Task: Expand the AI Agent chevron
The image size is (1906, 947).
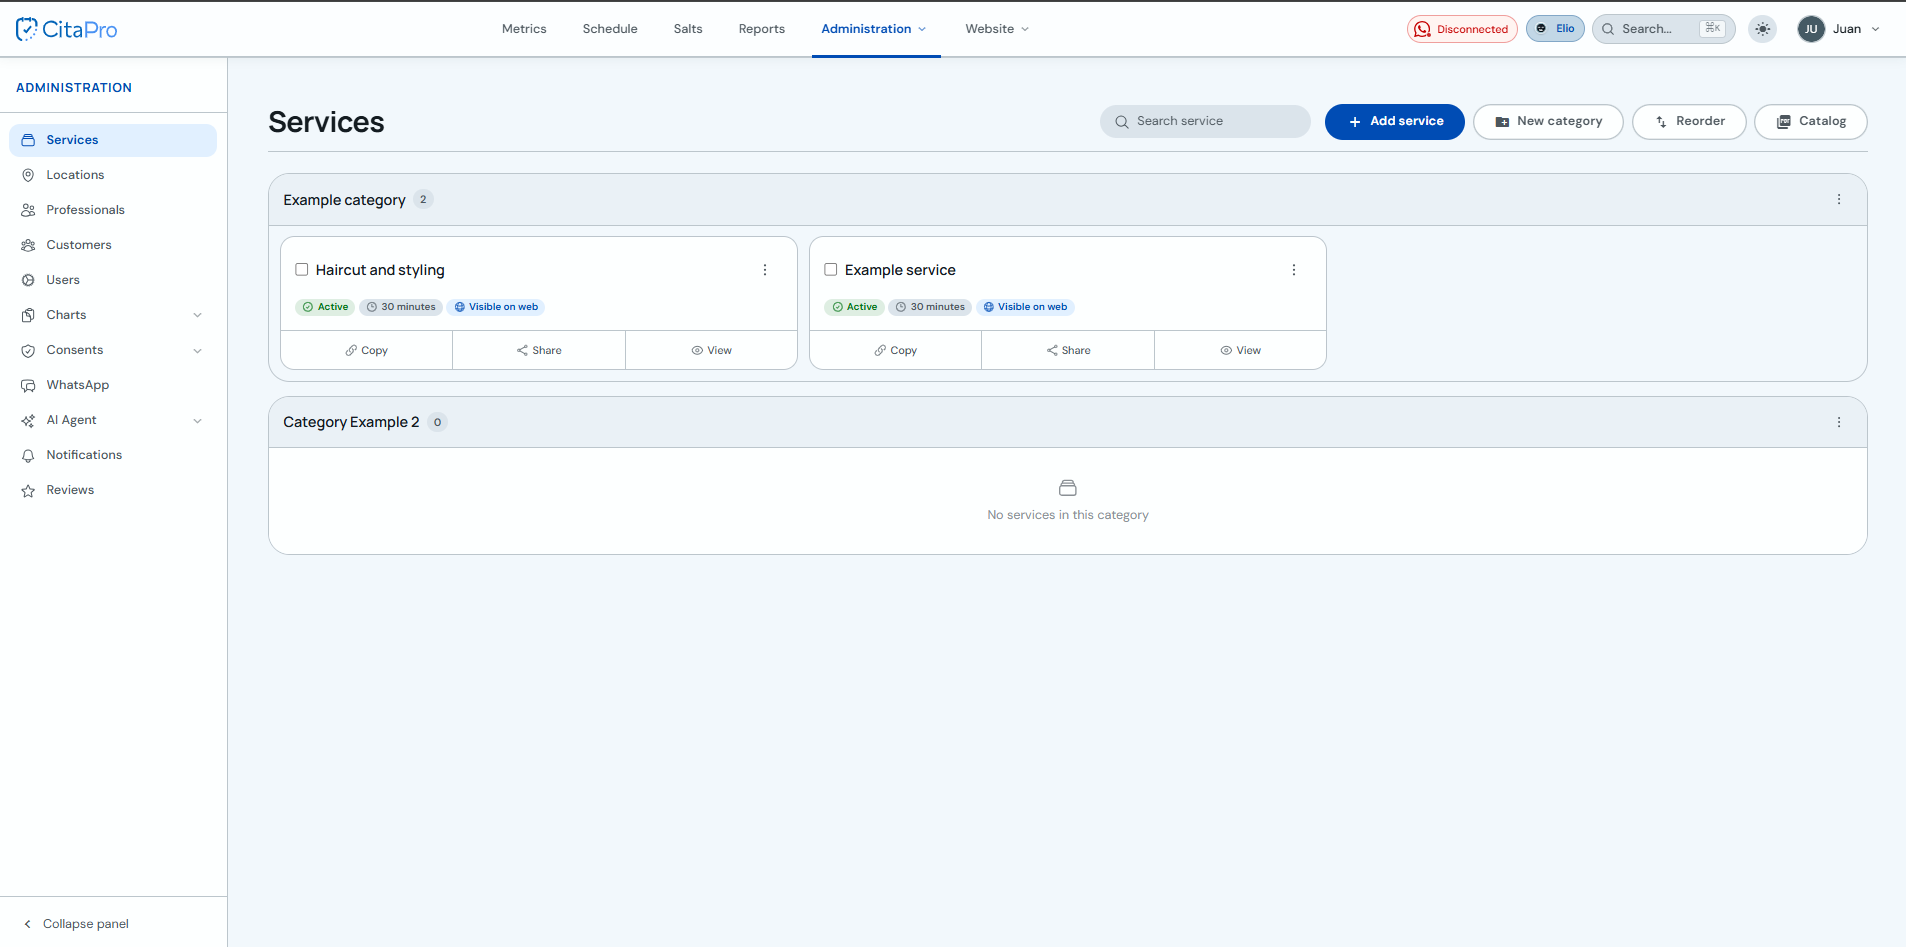Action: [x=198, y=420]
